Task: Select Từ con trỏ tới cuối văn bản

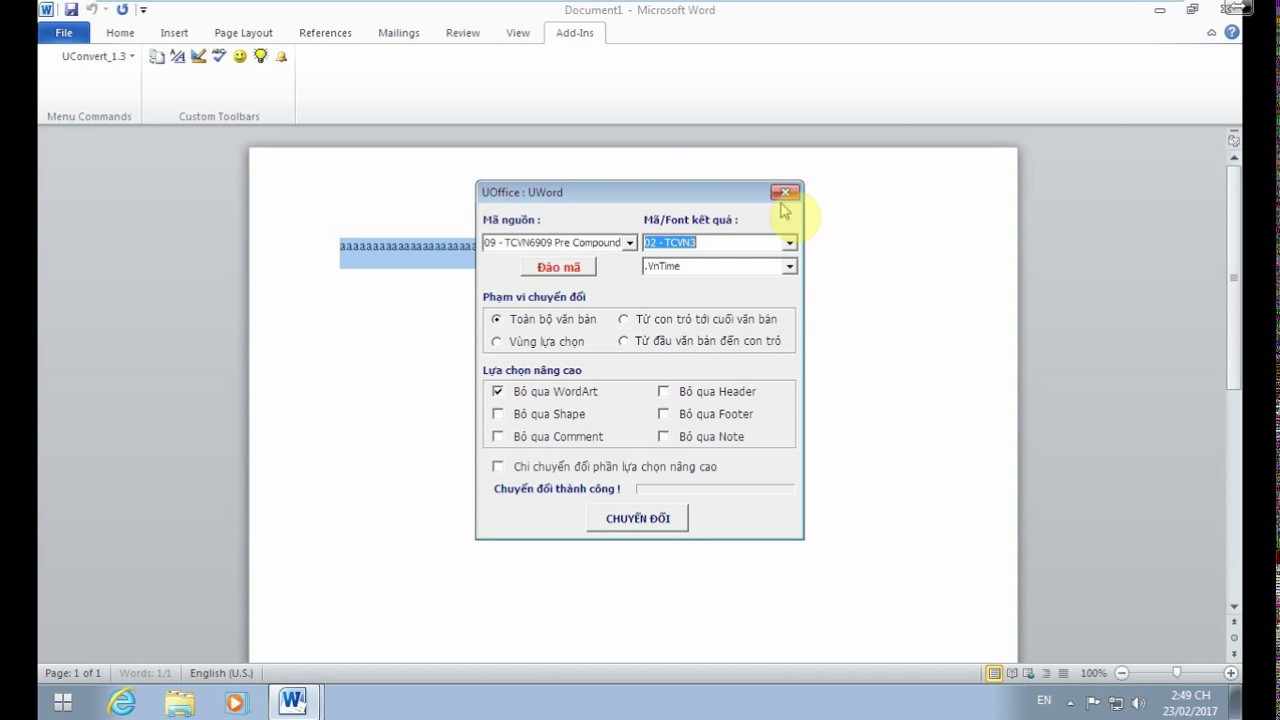Action: [x=623, y=319]
